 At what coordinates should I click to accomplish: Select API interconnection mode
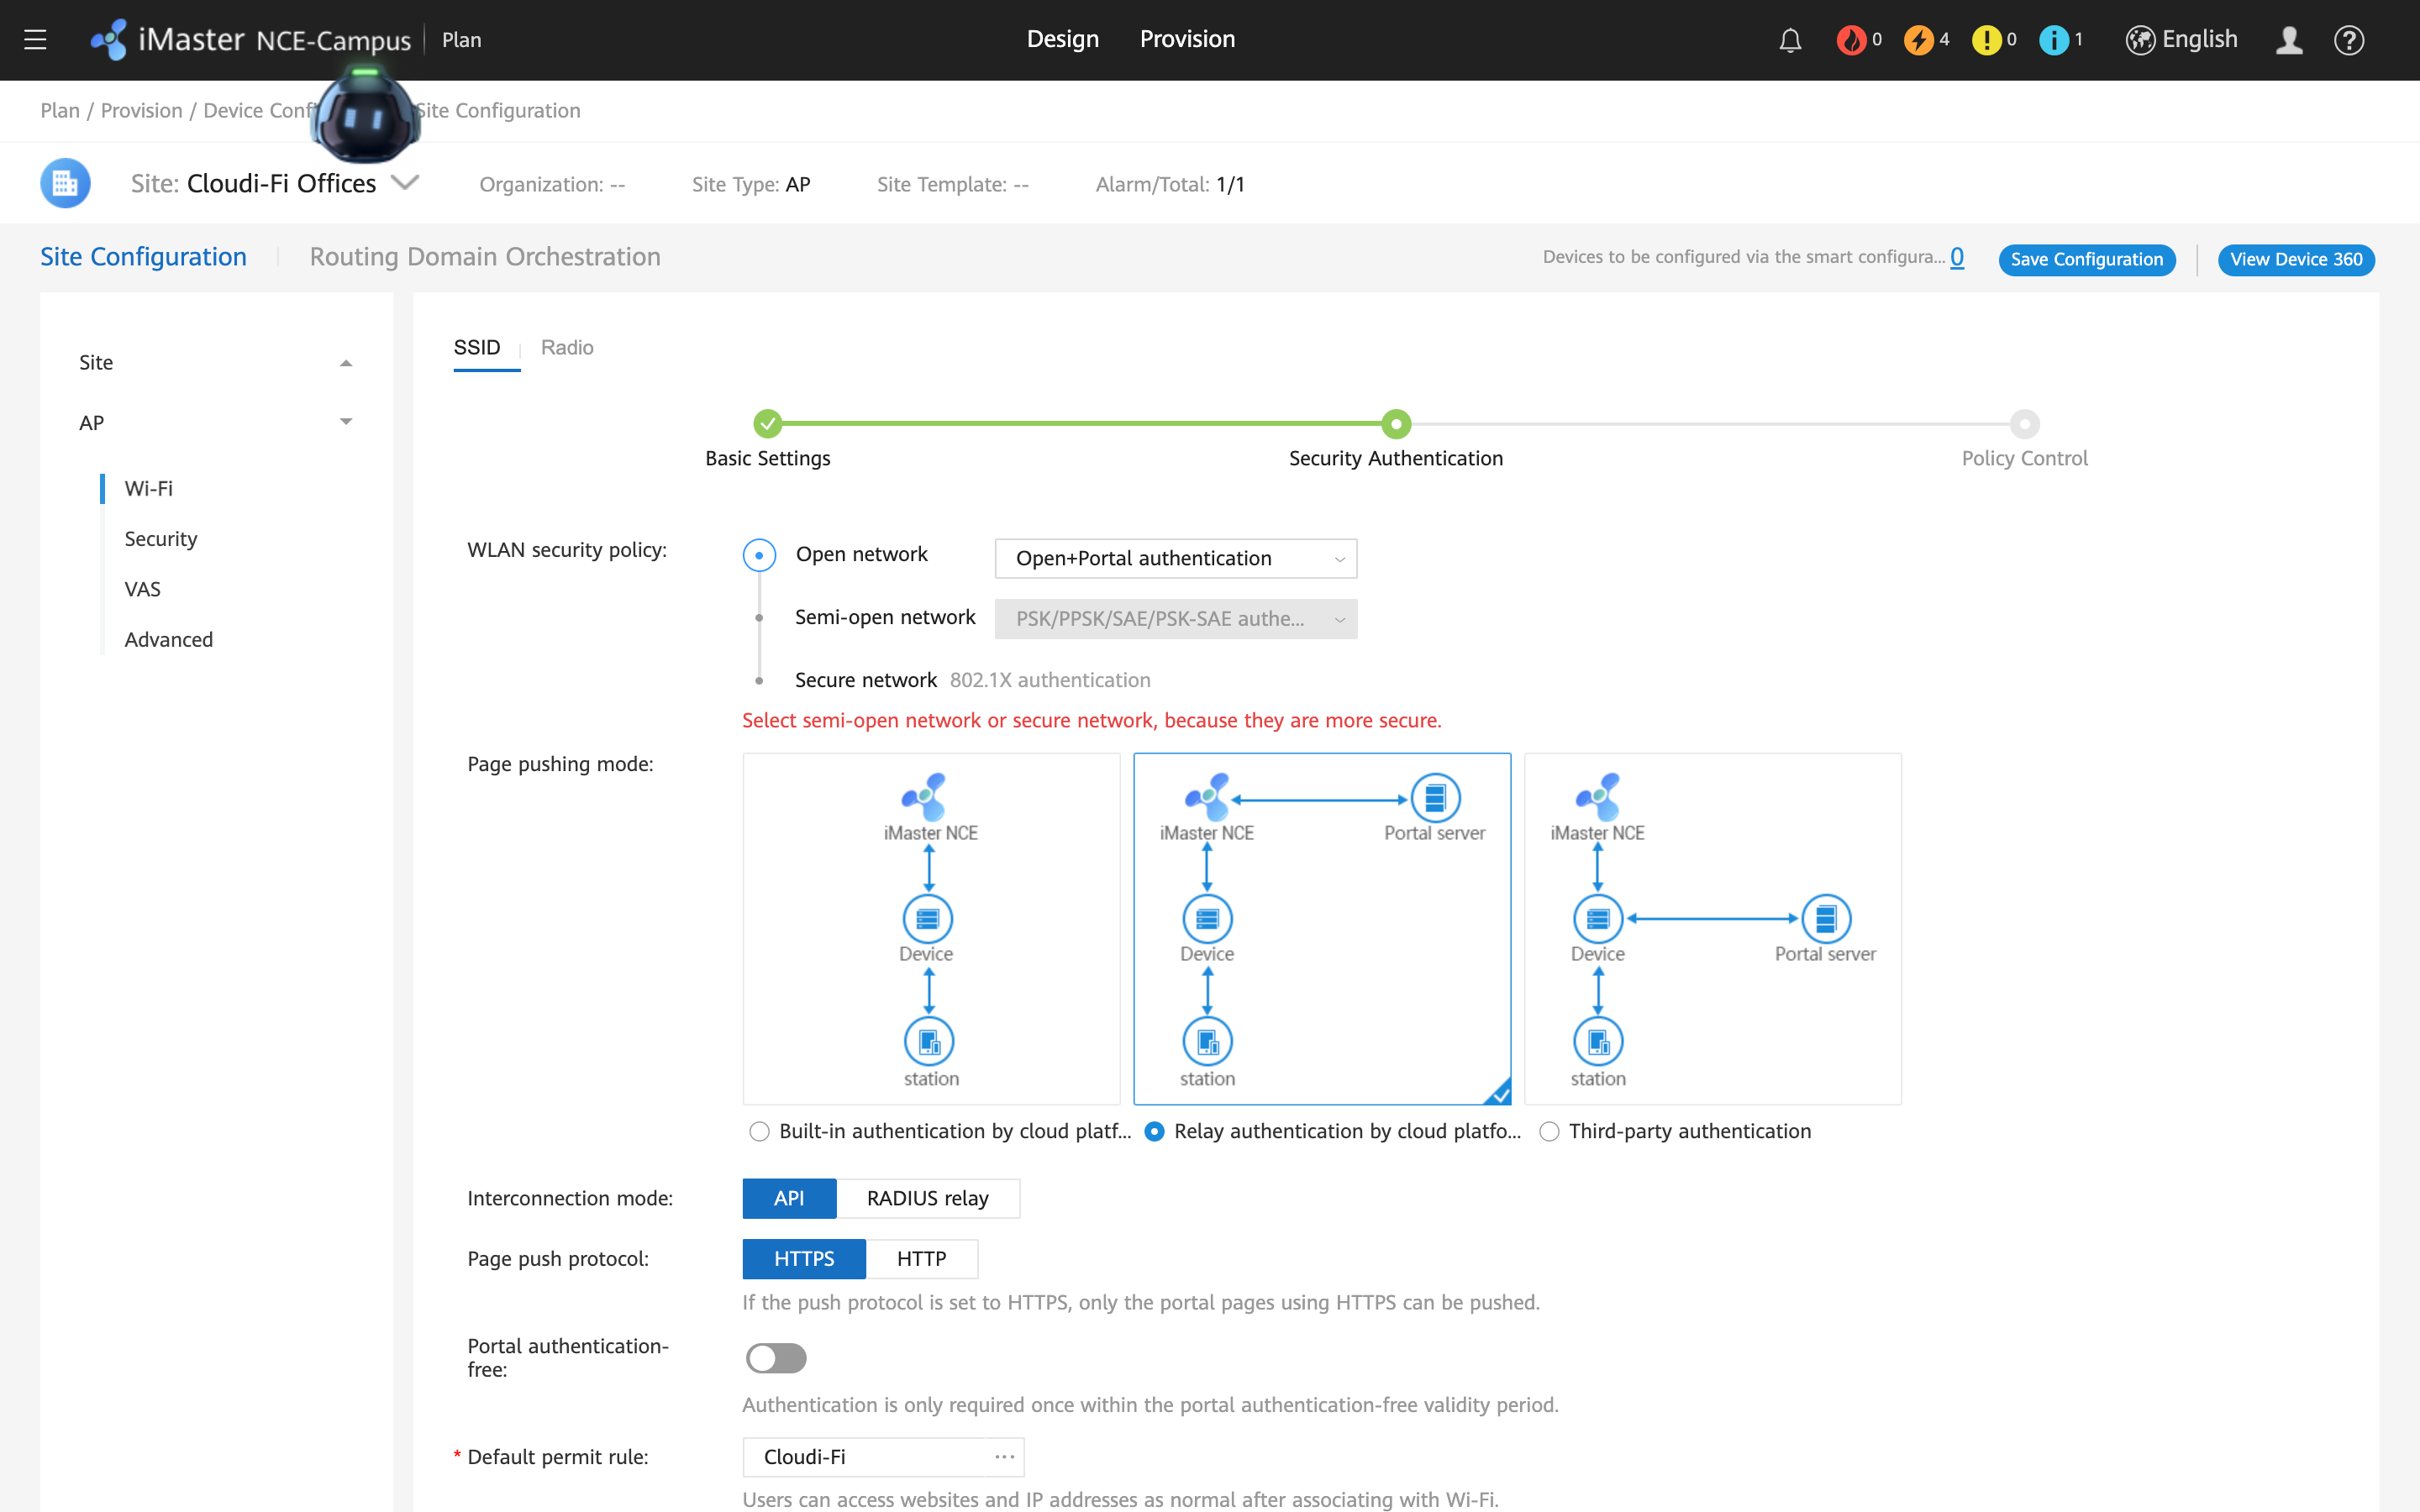[789, 1198]
